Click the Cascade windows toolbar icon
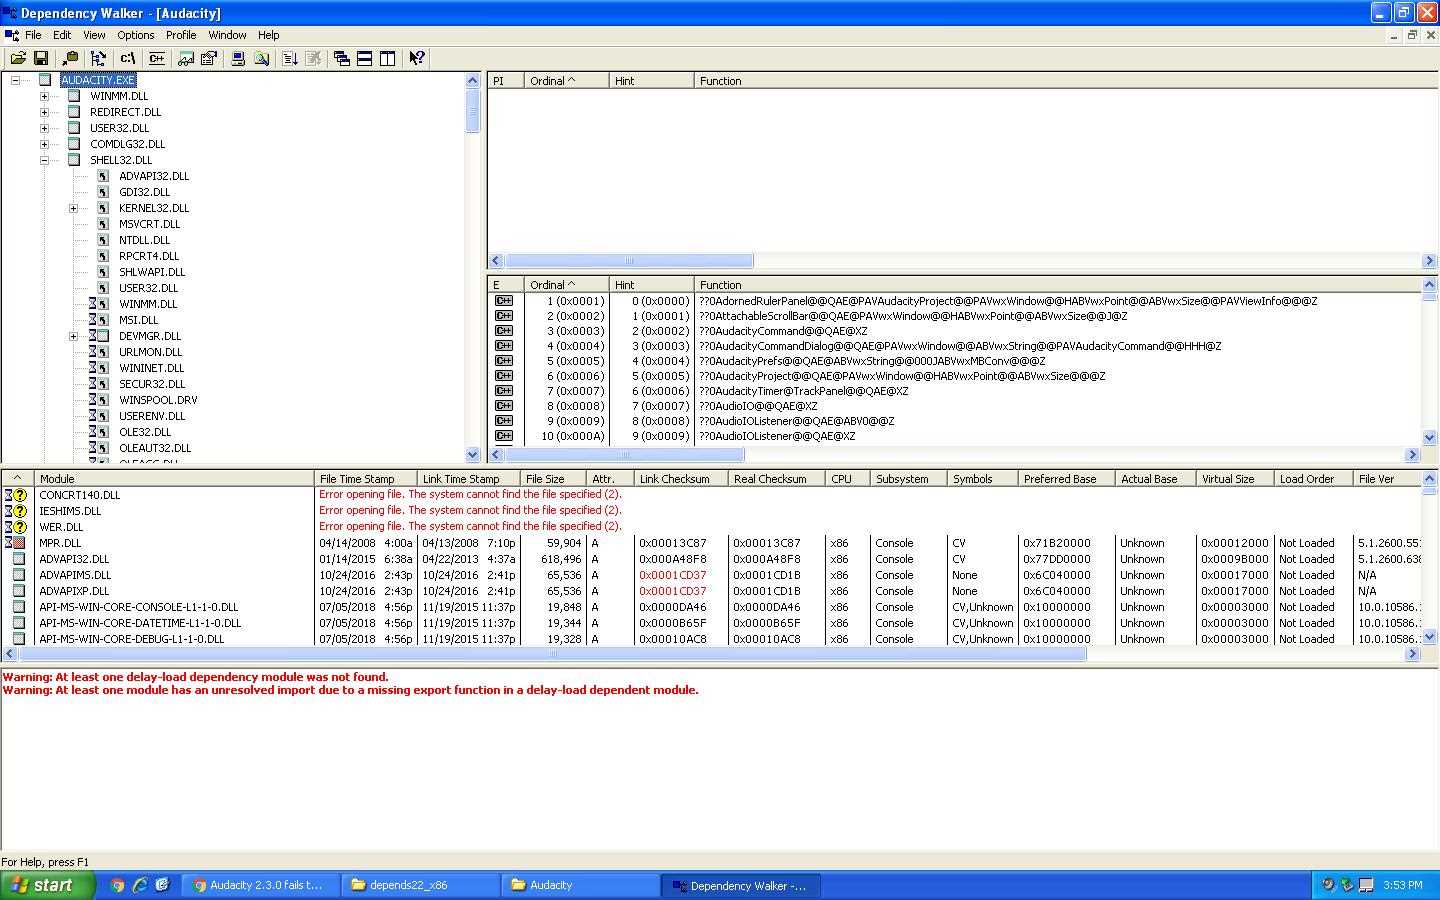The width and height of the screenshot is (1440, 900). (342, 58)
